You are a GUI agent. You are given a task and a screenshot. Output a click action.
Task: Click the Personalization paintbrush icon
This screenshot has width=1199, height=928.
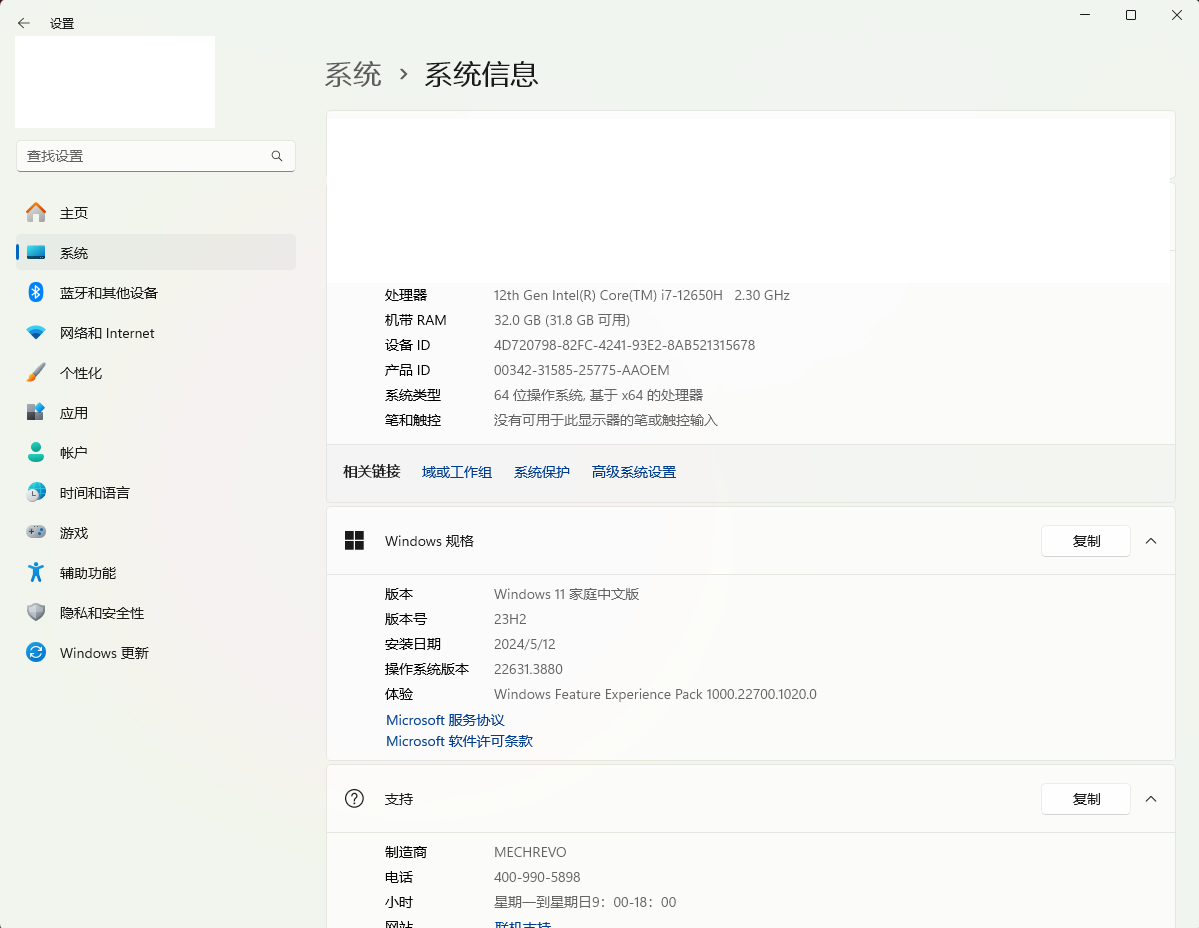pos(36,372)
